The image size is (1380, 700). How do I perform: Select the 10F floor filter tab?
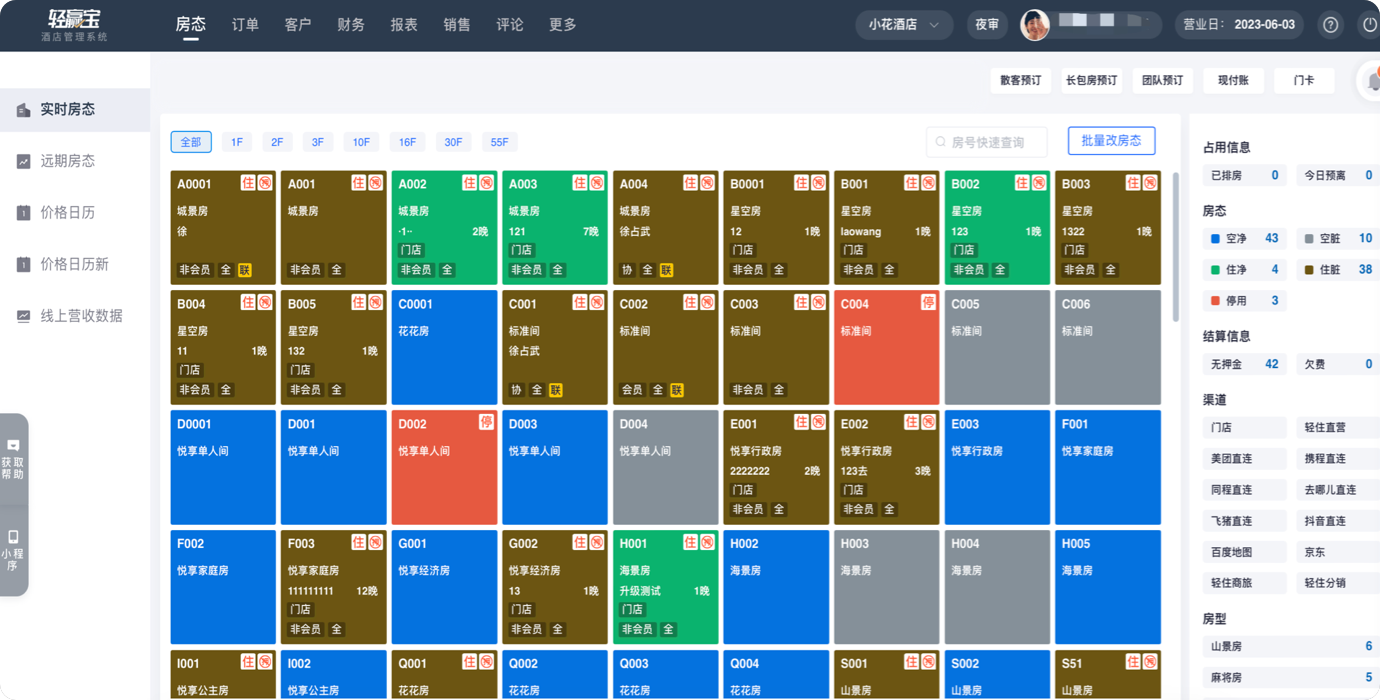click(361, 142)
